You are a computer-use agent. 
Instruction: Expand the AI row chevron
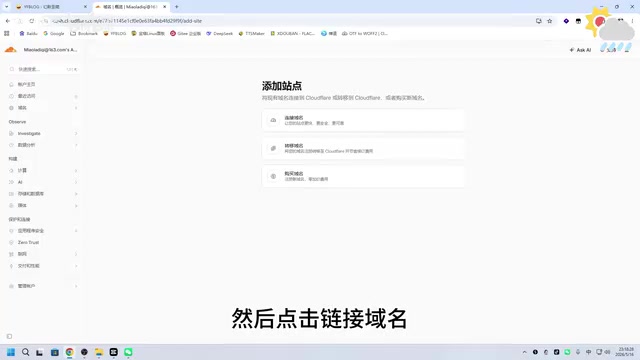[76, 182]
